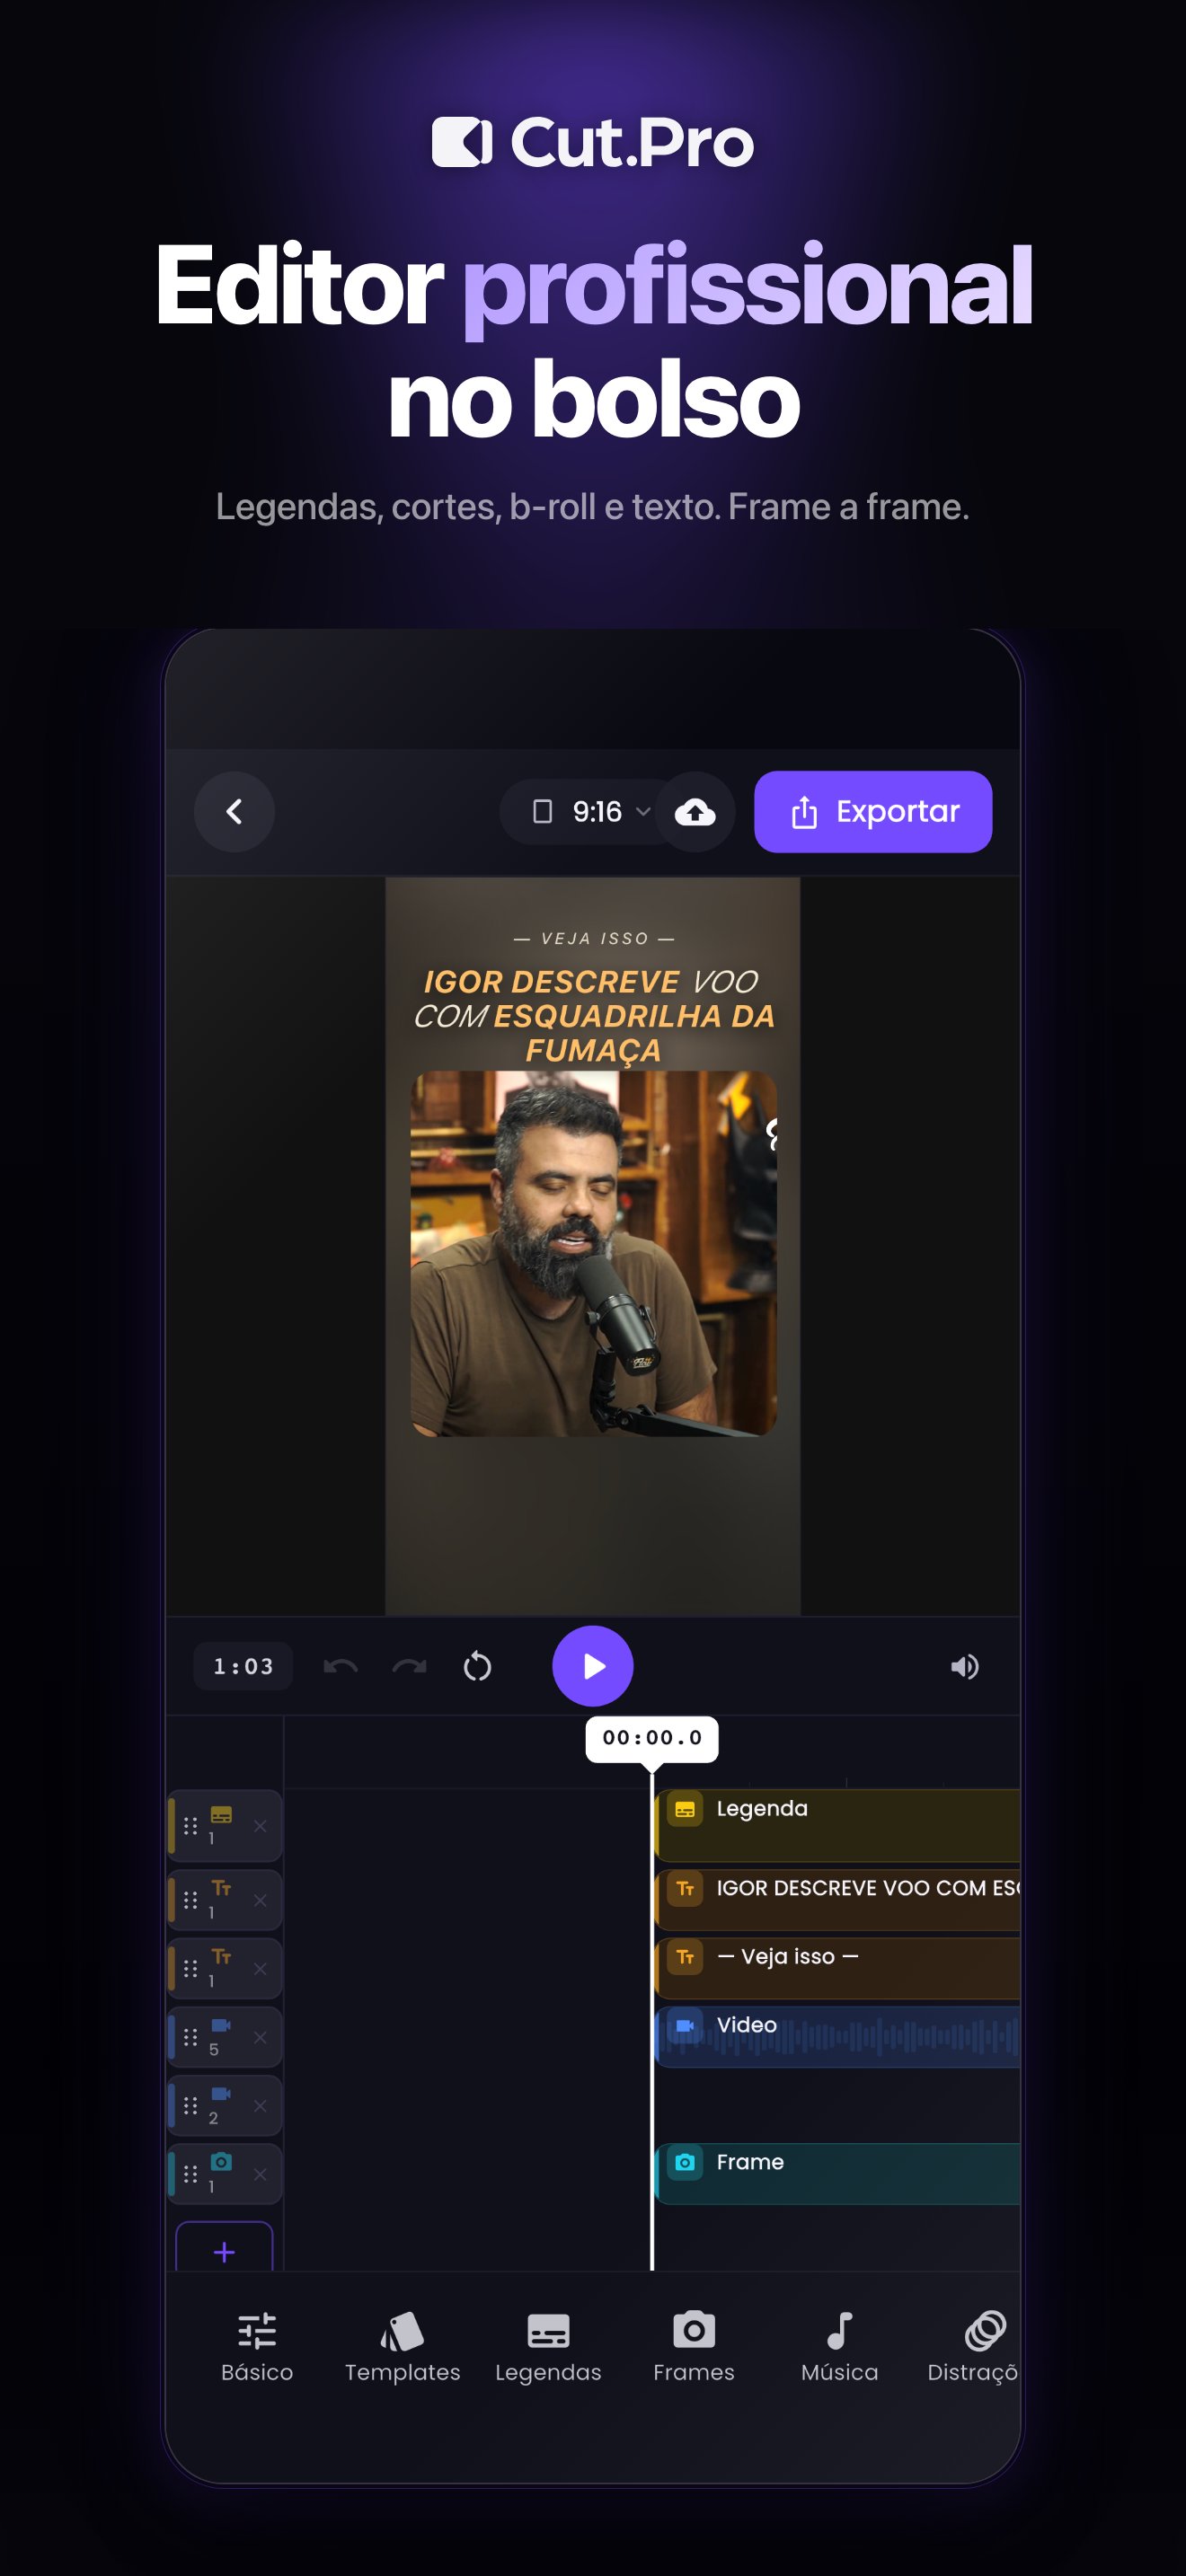
Task: Open the Distração tab
Action: click(x=973, y=2347)
